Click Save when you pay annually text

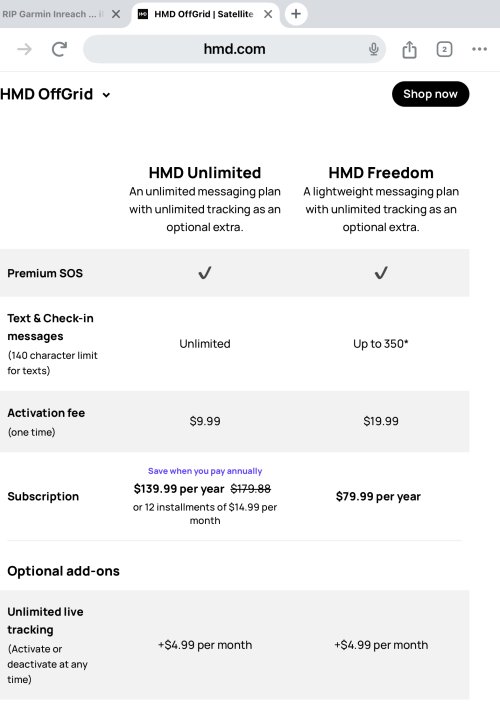pyautogui.click(x=205, y=471)
